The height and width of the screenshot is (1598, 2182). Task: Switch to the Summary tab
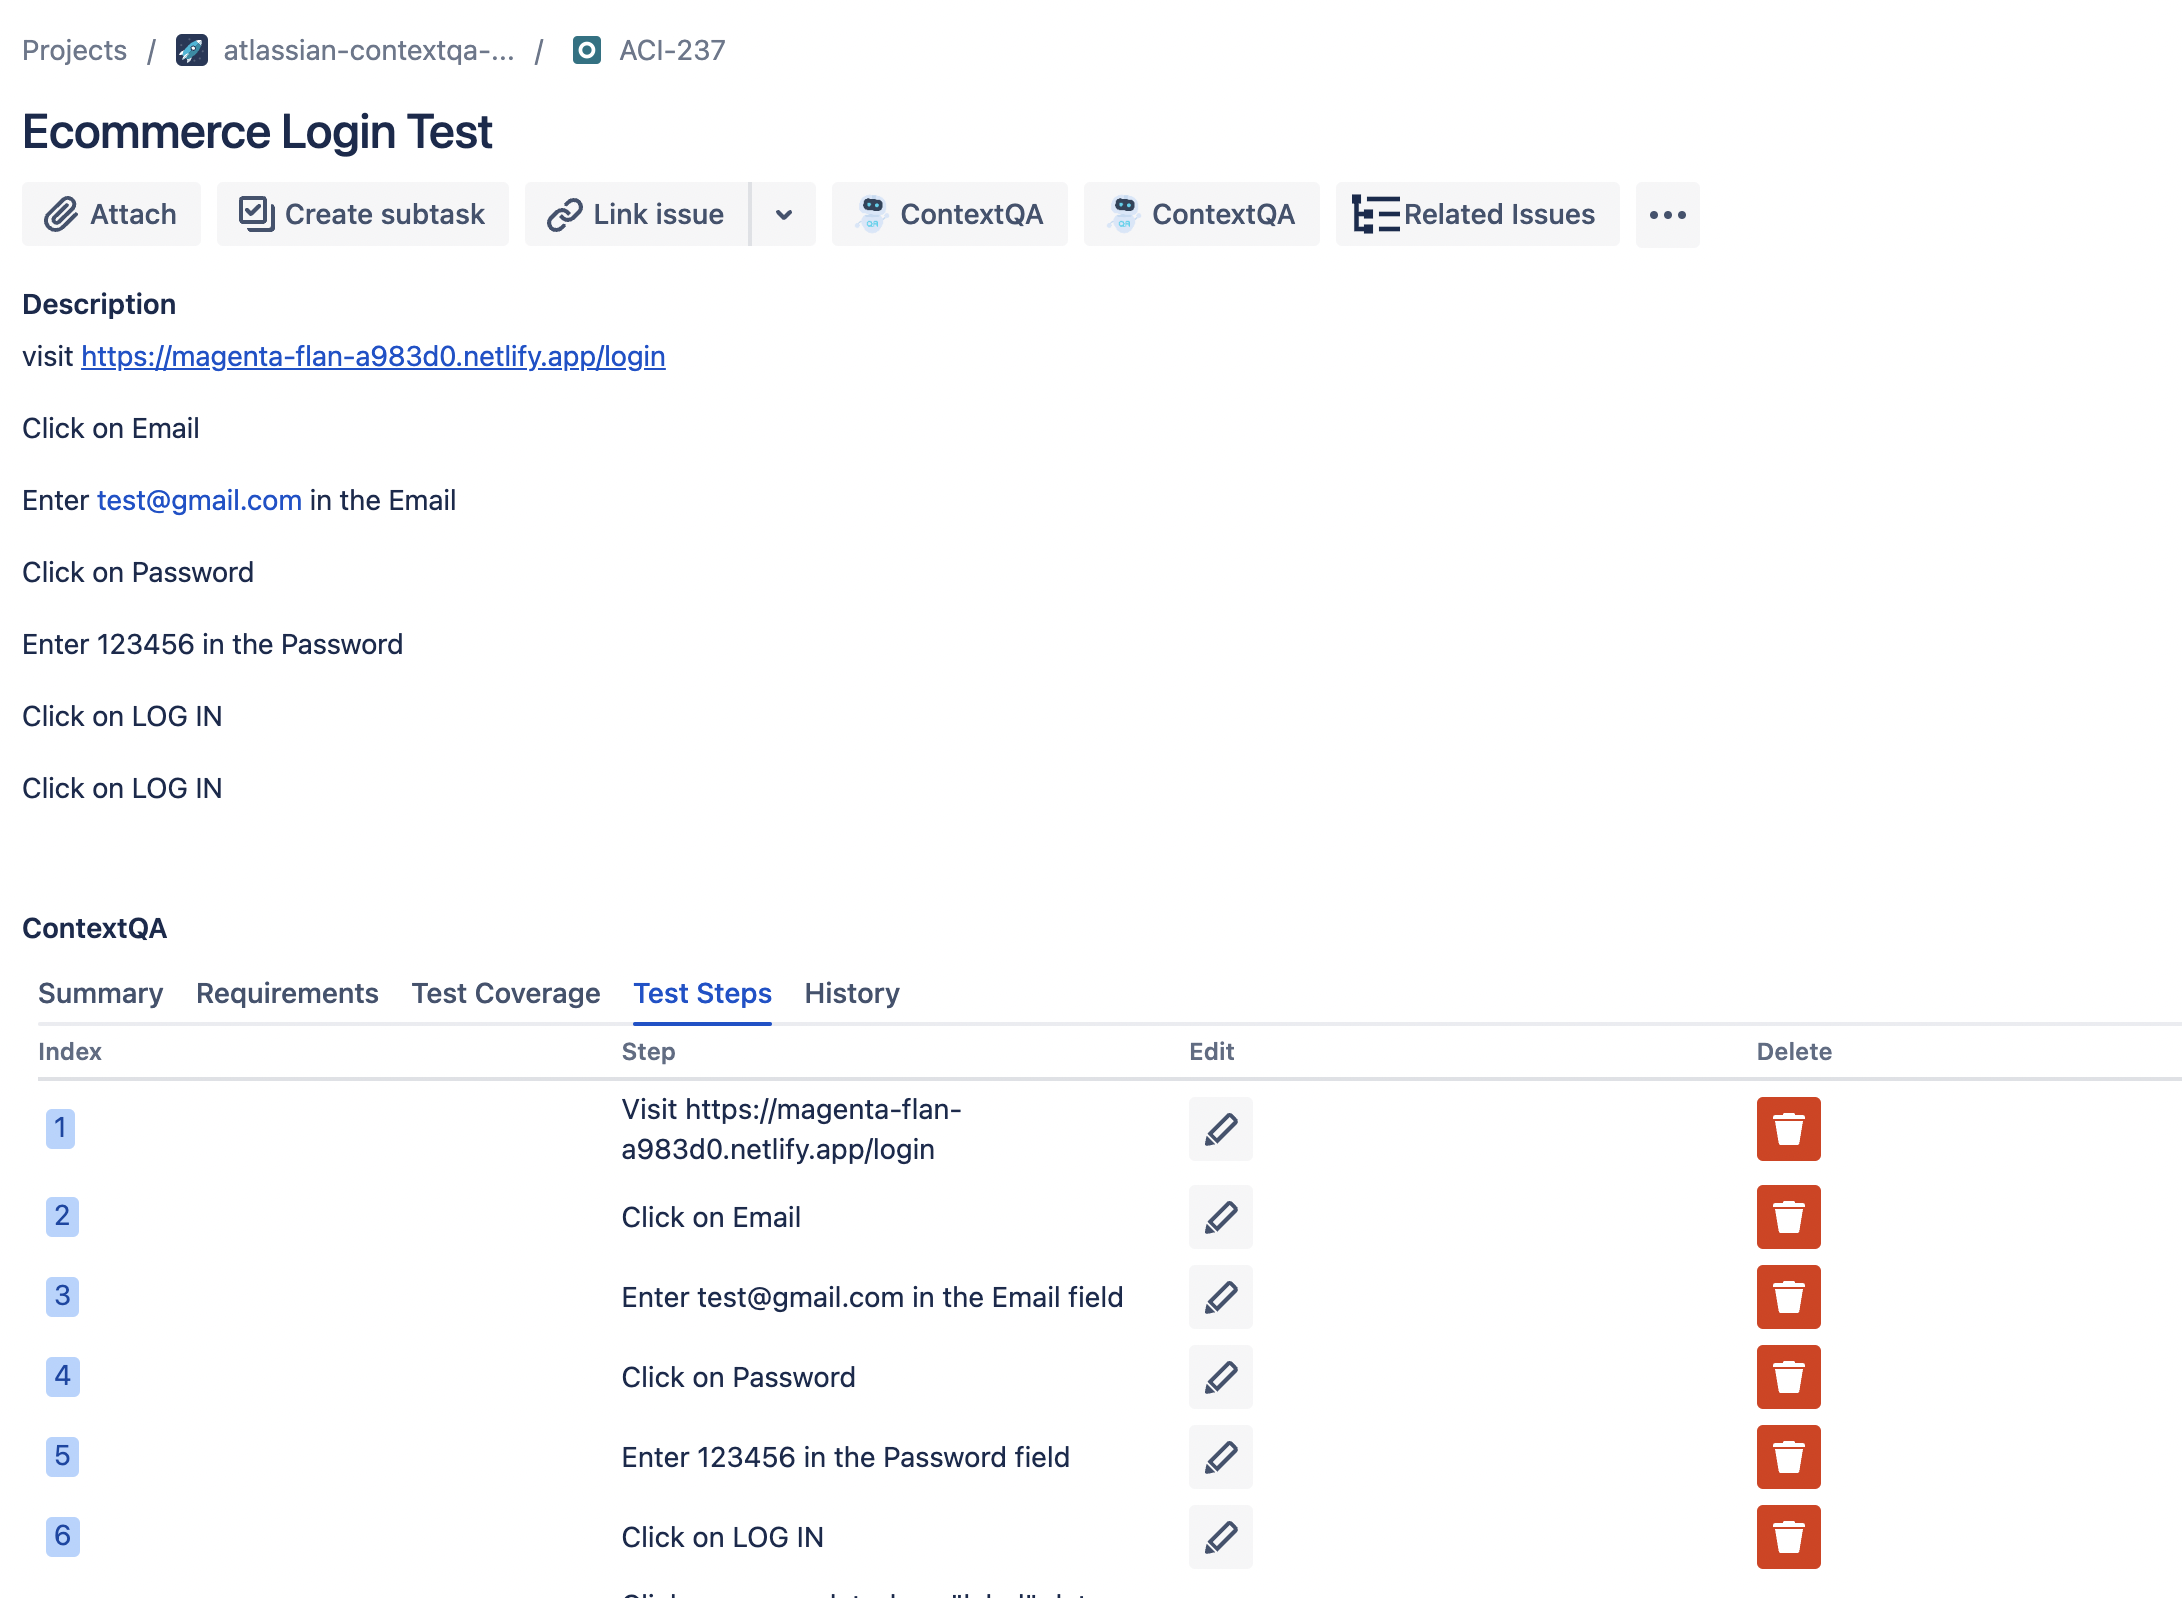[100, 993]
